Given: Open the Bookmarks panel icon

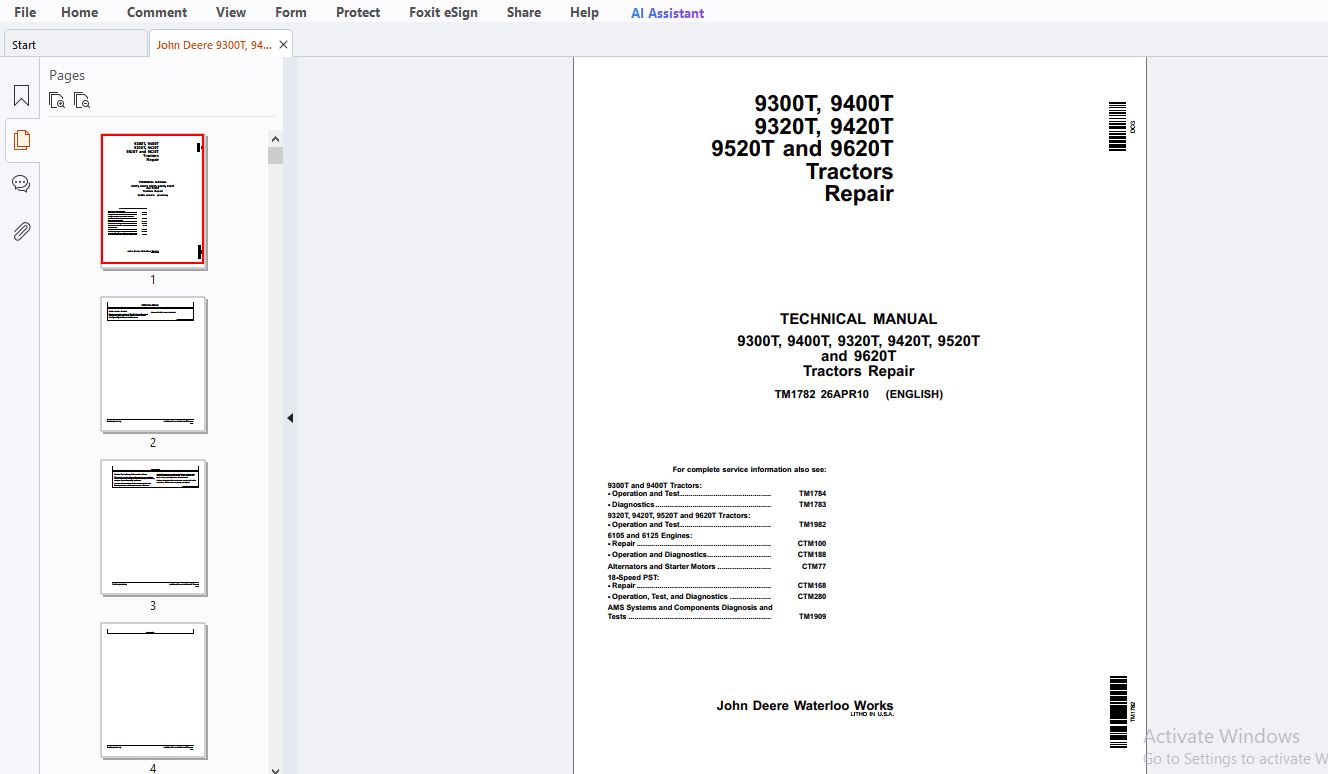Looking at the screenshot, I should 21,96.
